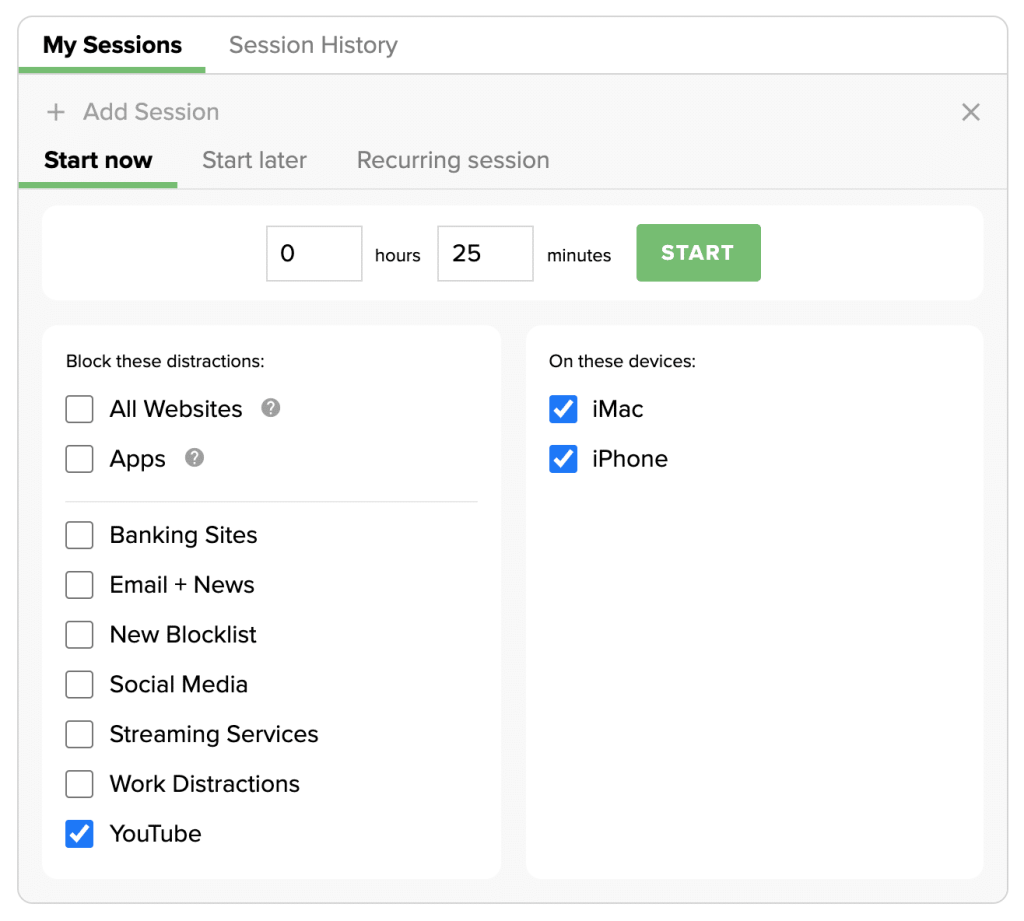Close the Add Session panel
This screenshot has height=921, width=1024.
970,112
